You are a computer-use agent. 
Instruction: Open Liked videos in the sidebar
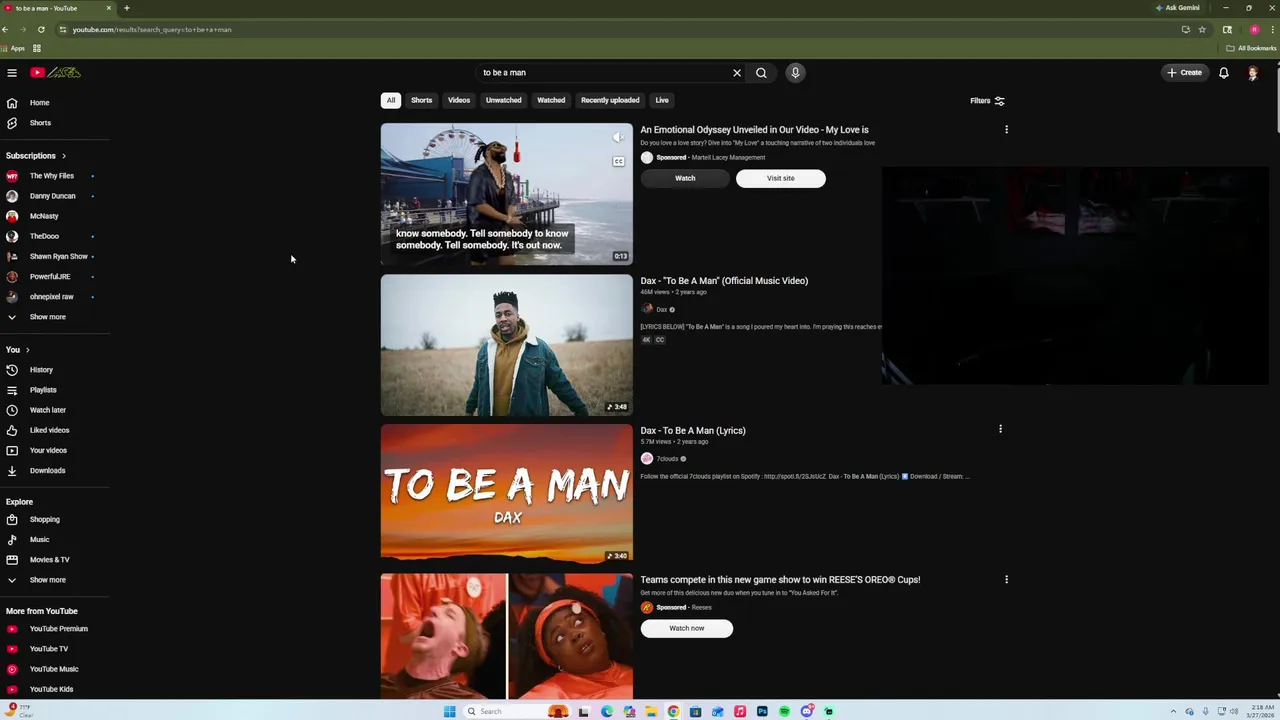(49, 430)
